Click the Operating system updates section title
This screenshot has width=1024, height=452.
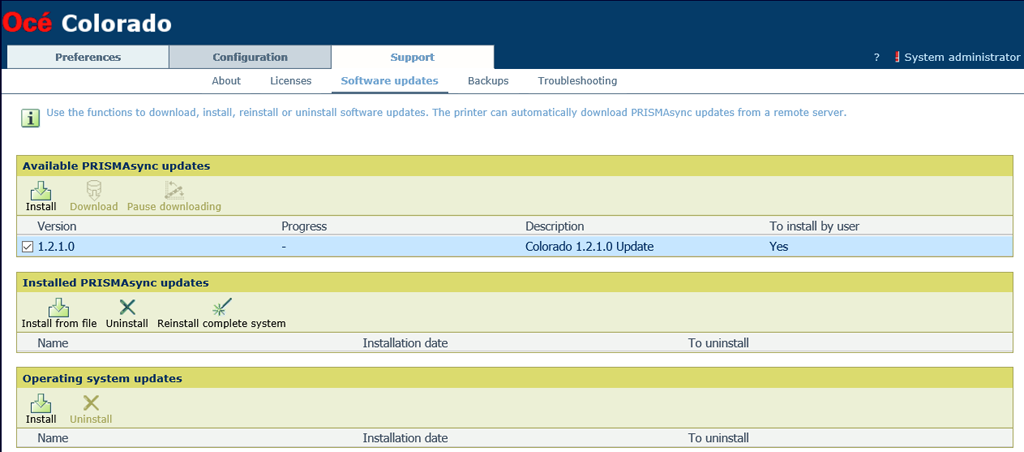103,379
